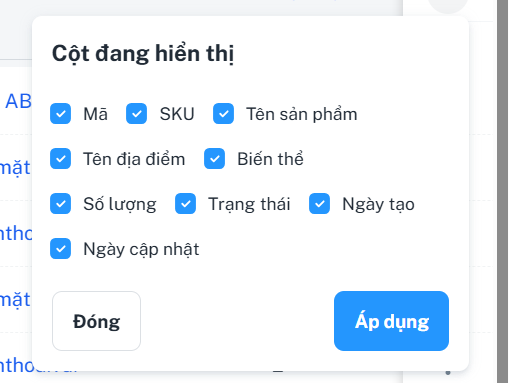Disable the Tên địa điểm checkbox
The height and width of the screenshot is (383, 509).
coord(60,159)
